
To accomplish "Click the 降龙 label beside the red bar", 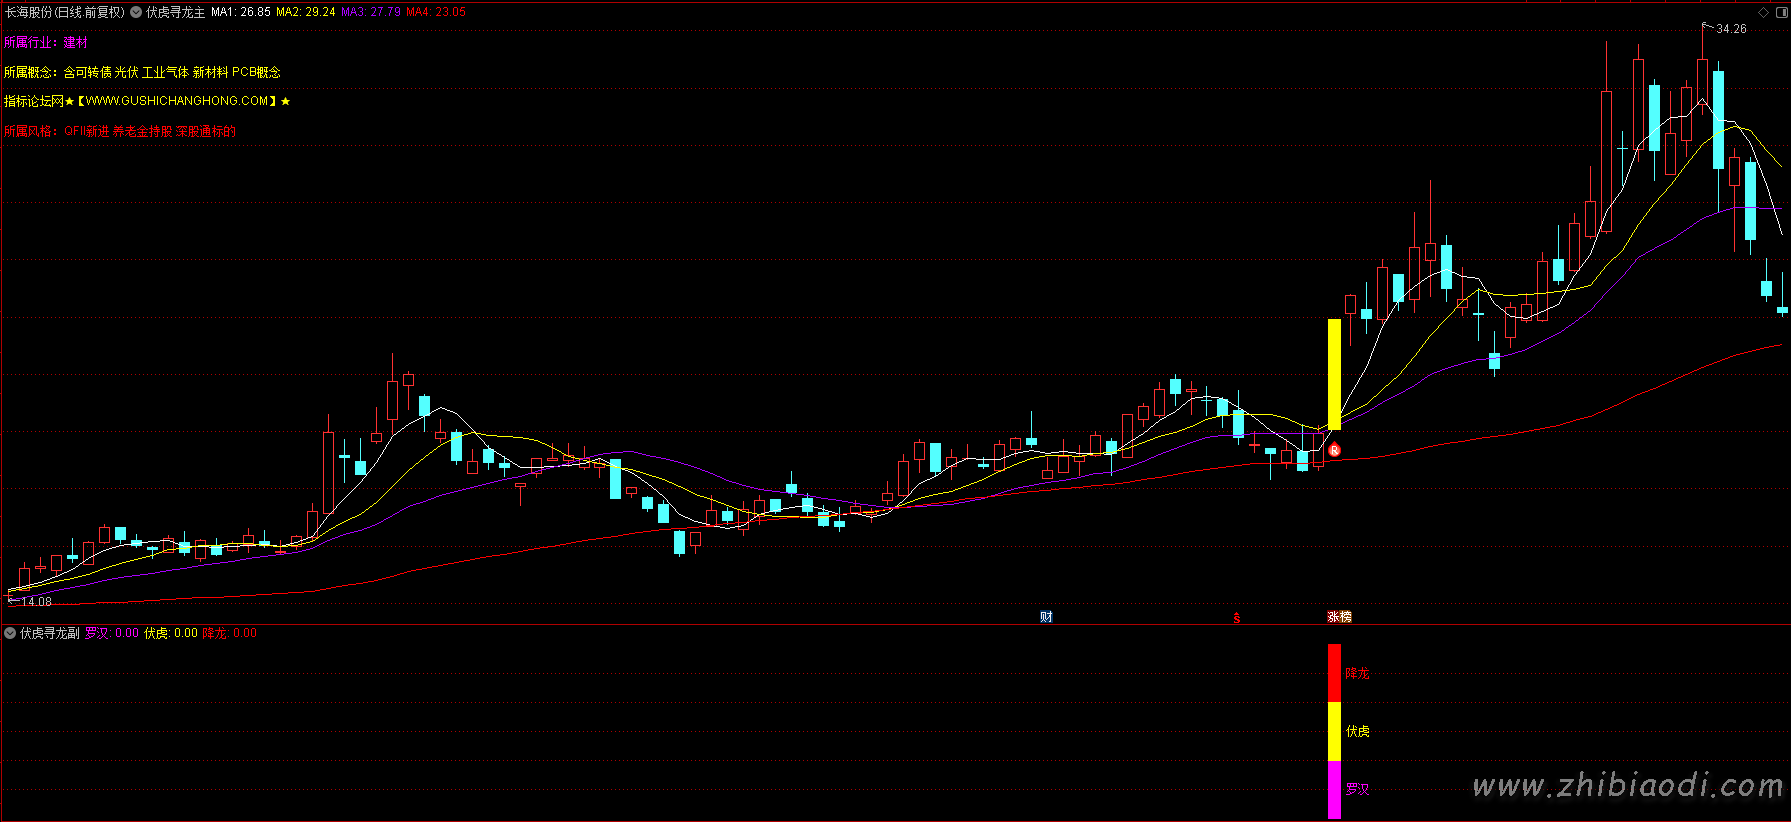I will [x=1357, y=674].
